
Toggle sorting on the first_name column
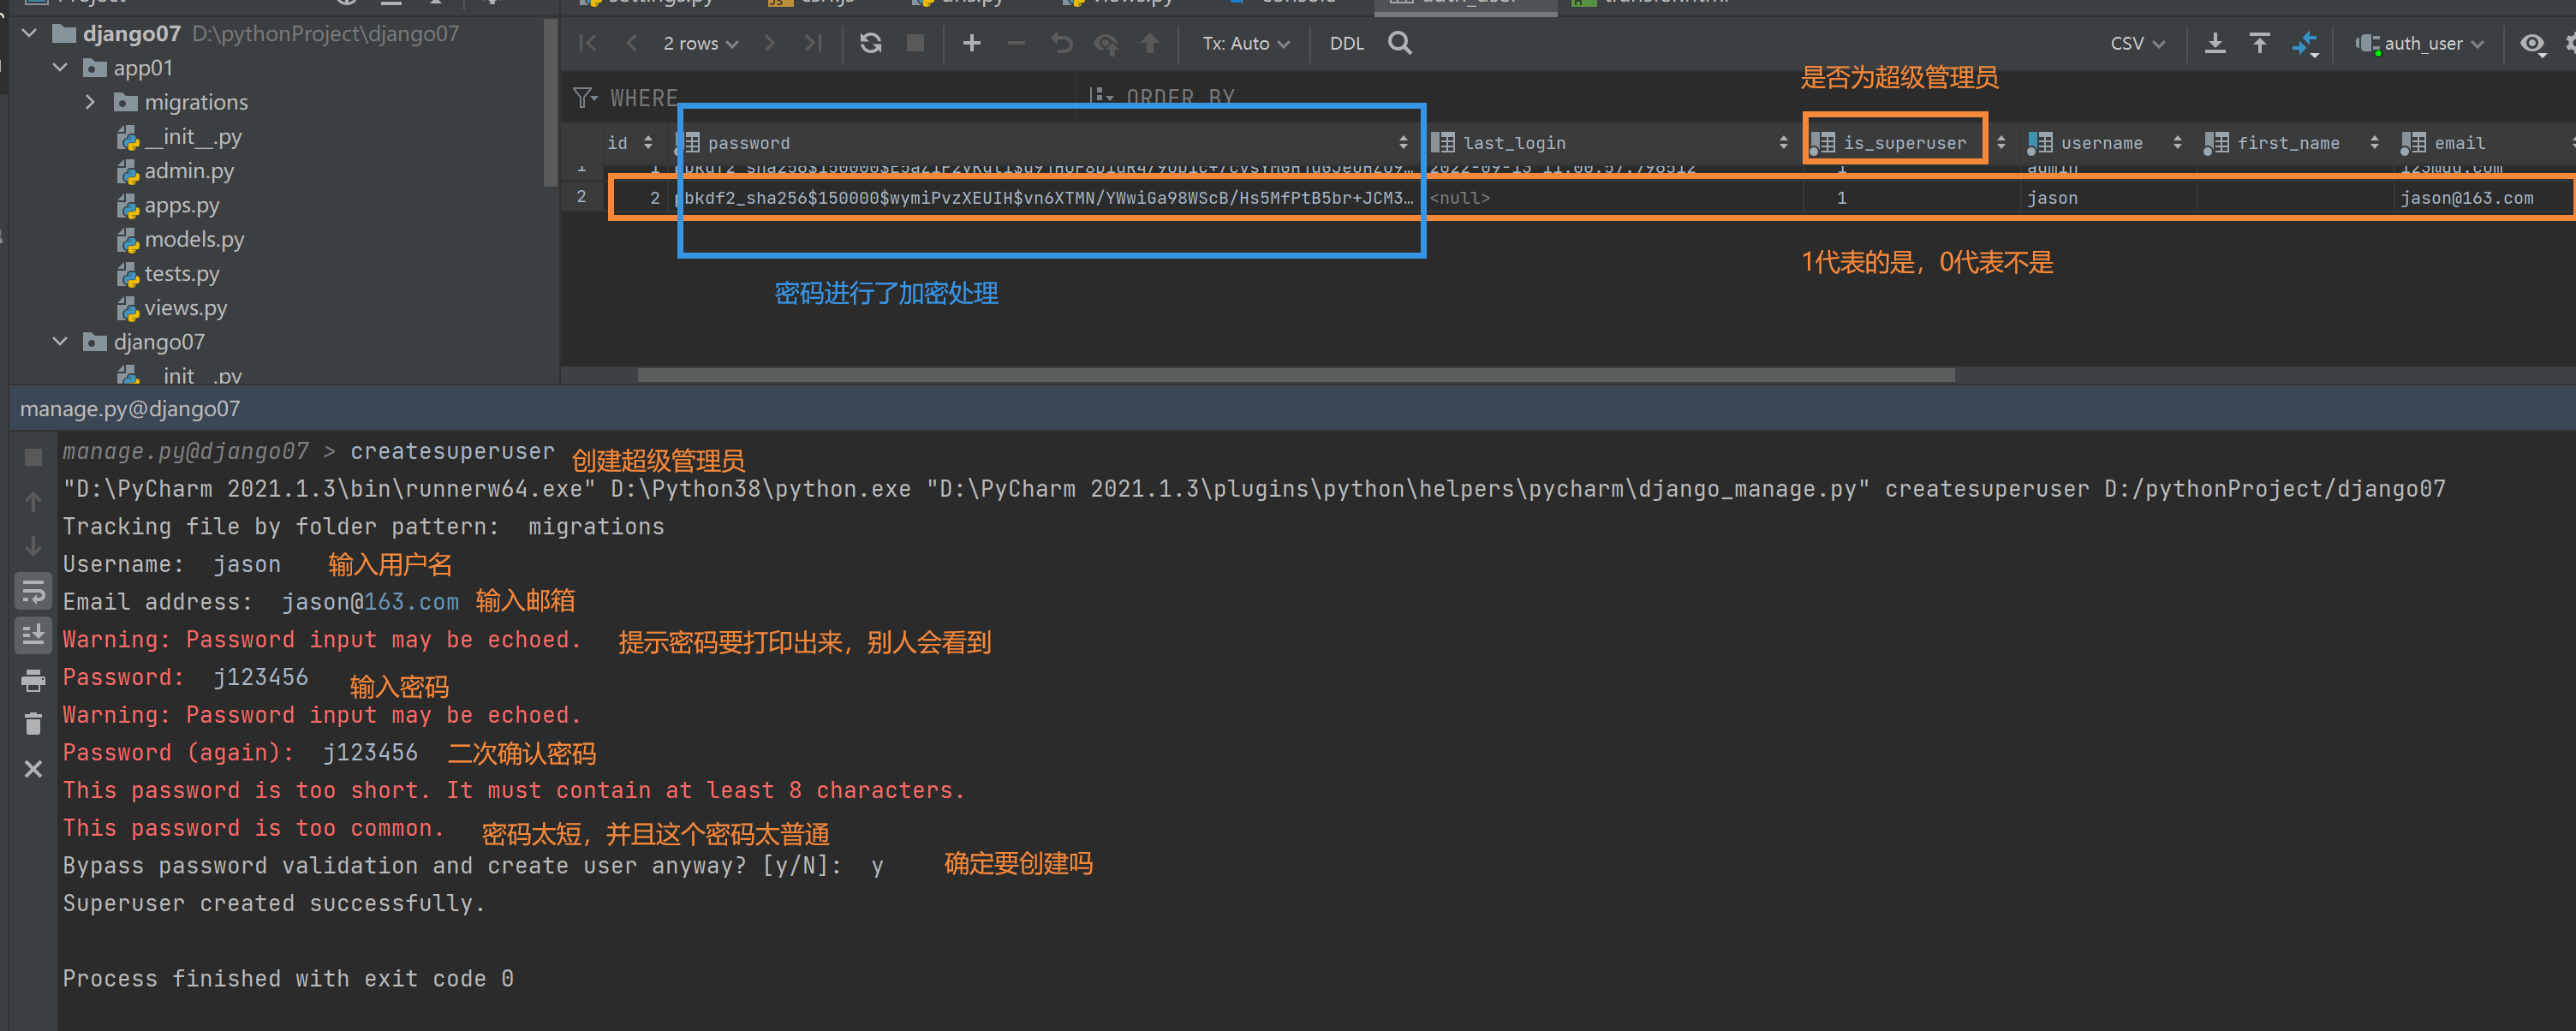point(2374,142)
